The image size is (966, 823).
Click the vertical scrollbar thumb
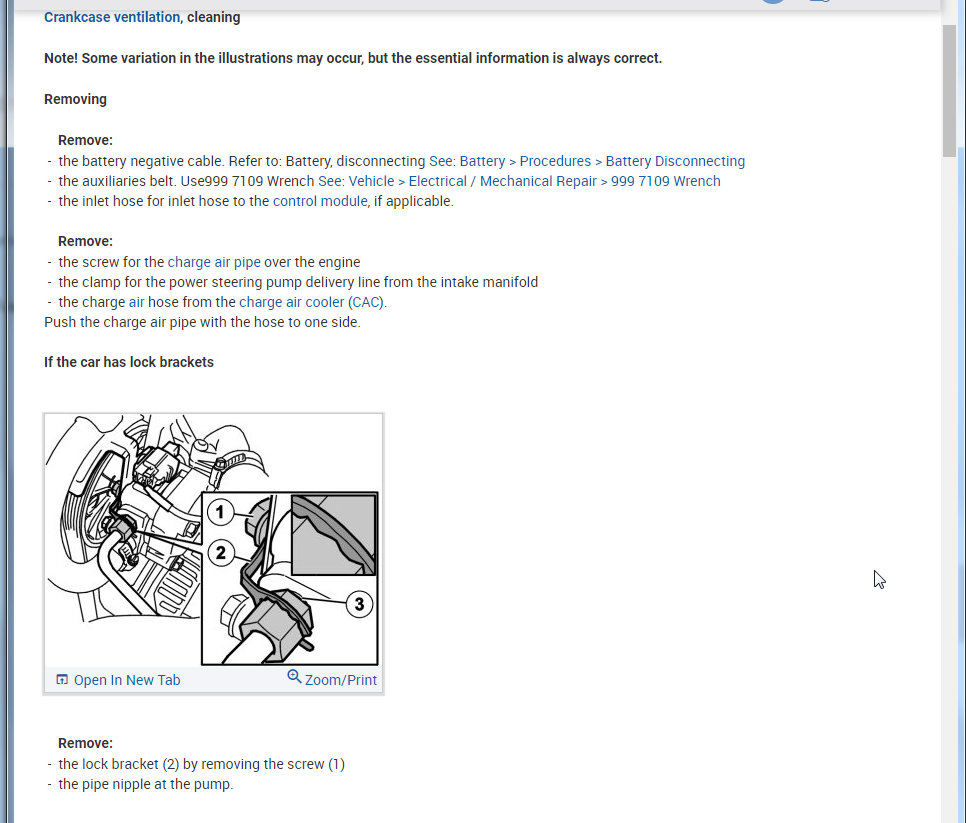point(949,91)
